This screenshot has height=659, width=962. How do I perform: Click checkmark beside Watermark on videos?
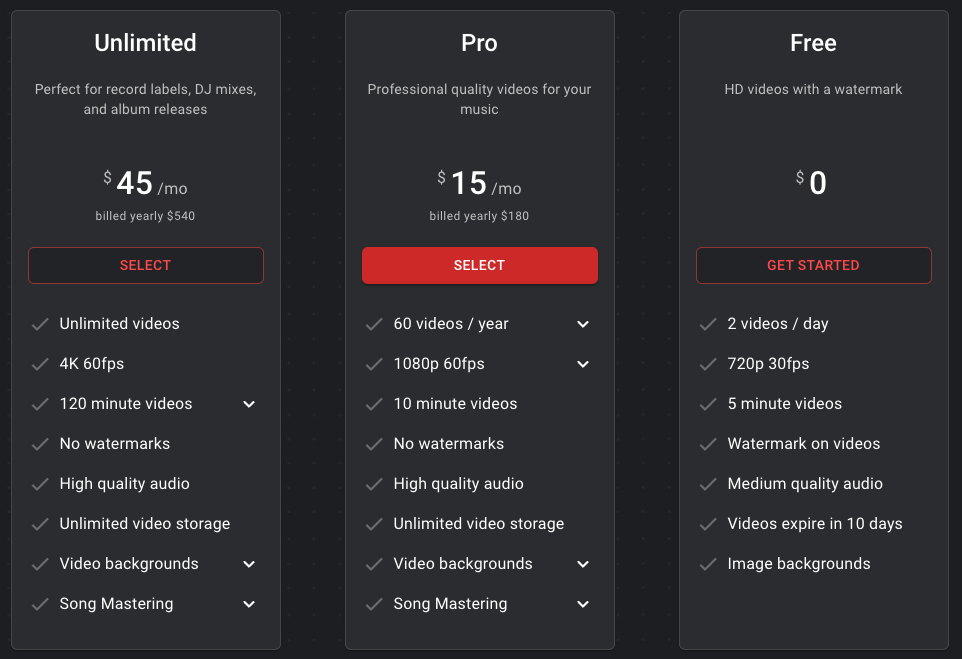click(x=708, y=444)
